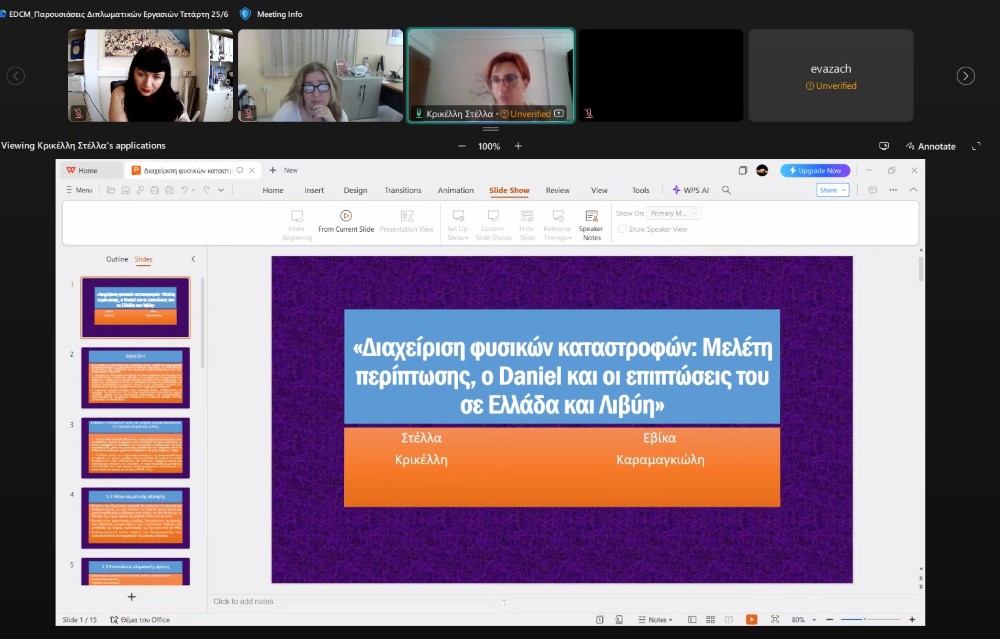Open the Share dropdown button
Viewport: 1000px width, 639px height.
(x=832, y=190)
